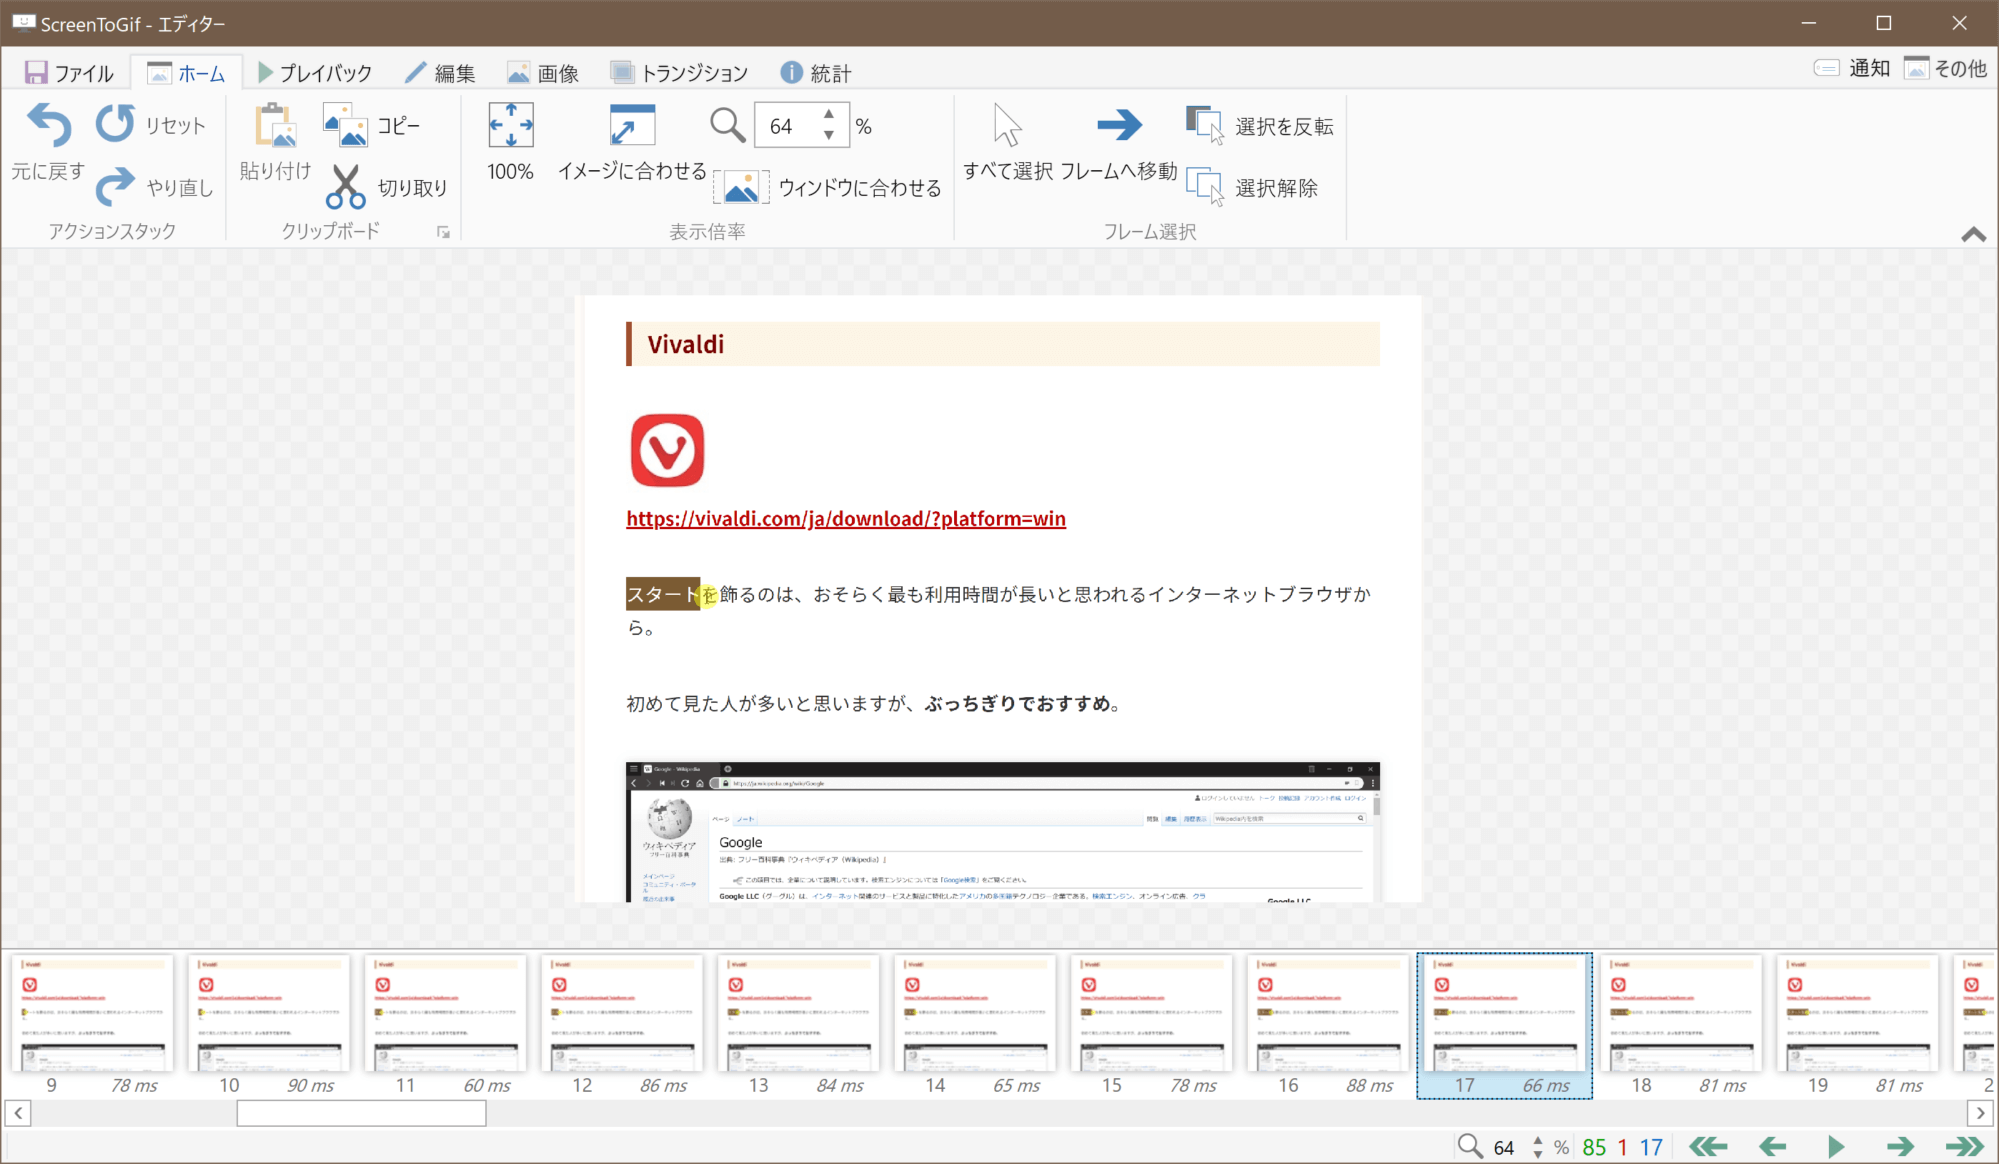Jump to the first frame with the double-left arrow
The width and height of the screenshot is (1999, 1164).
click(x=1708, y=1146)
